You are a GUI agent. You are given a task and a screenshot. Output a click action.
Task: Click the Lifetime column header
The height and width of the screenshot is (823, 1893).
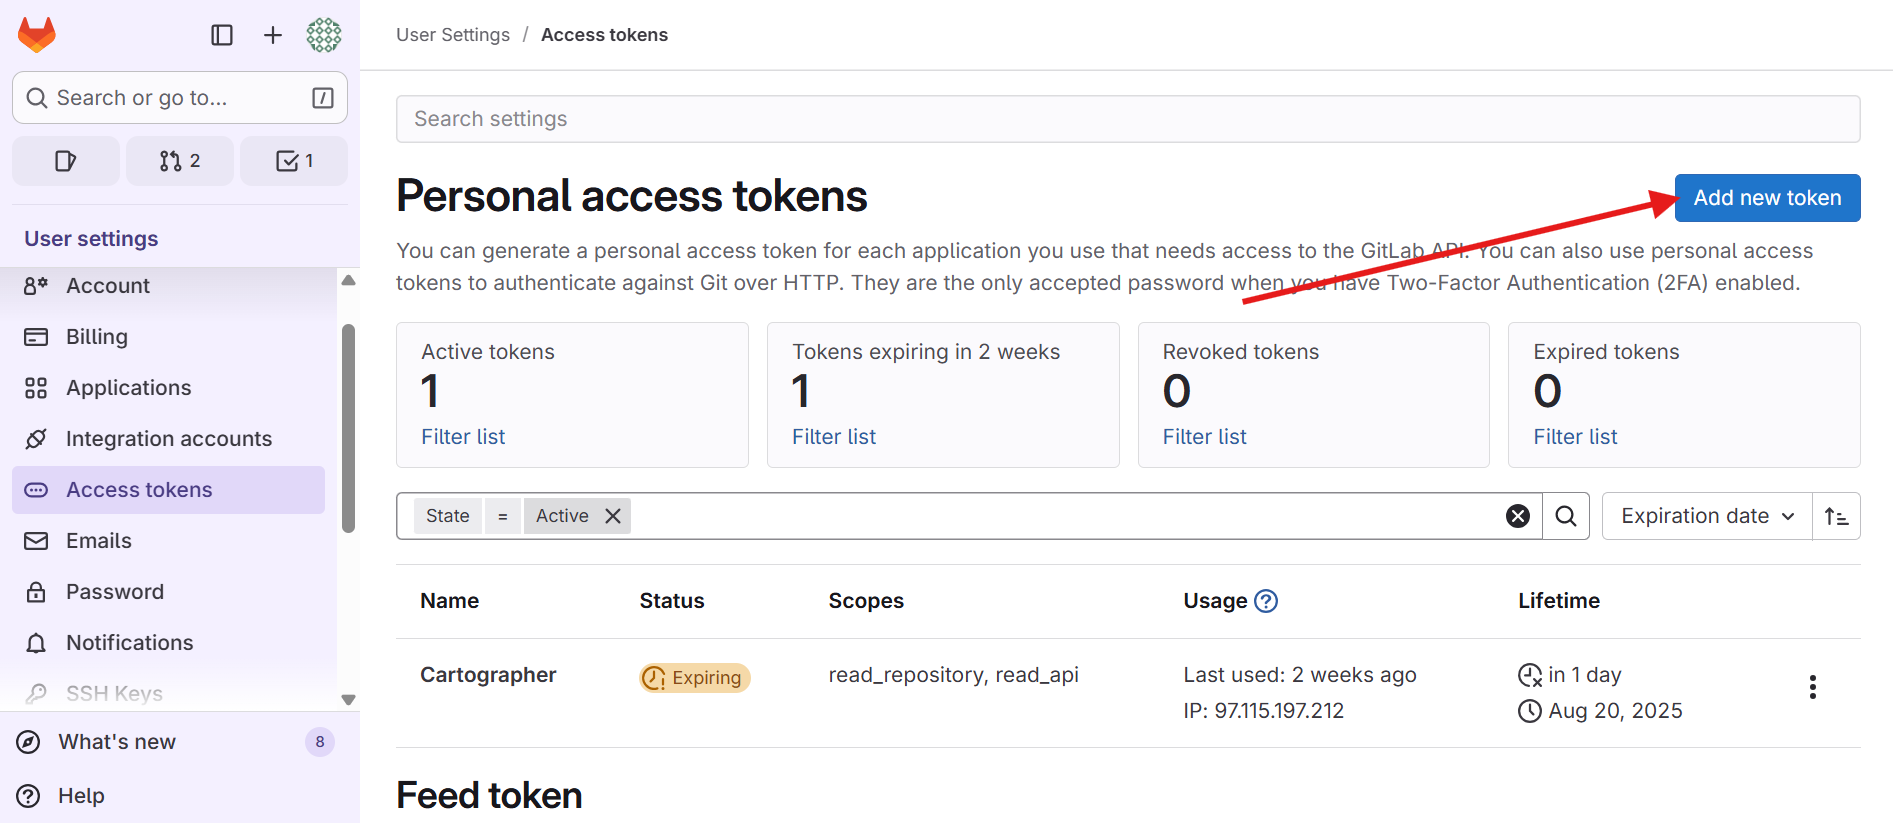1559,601
